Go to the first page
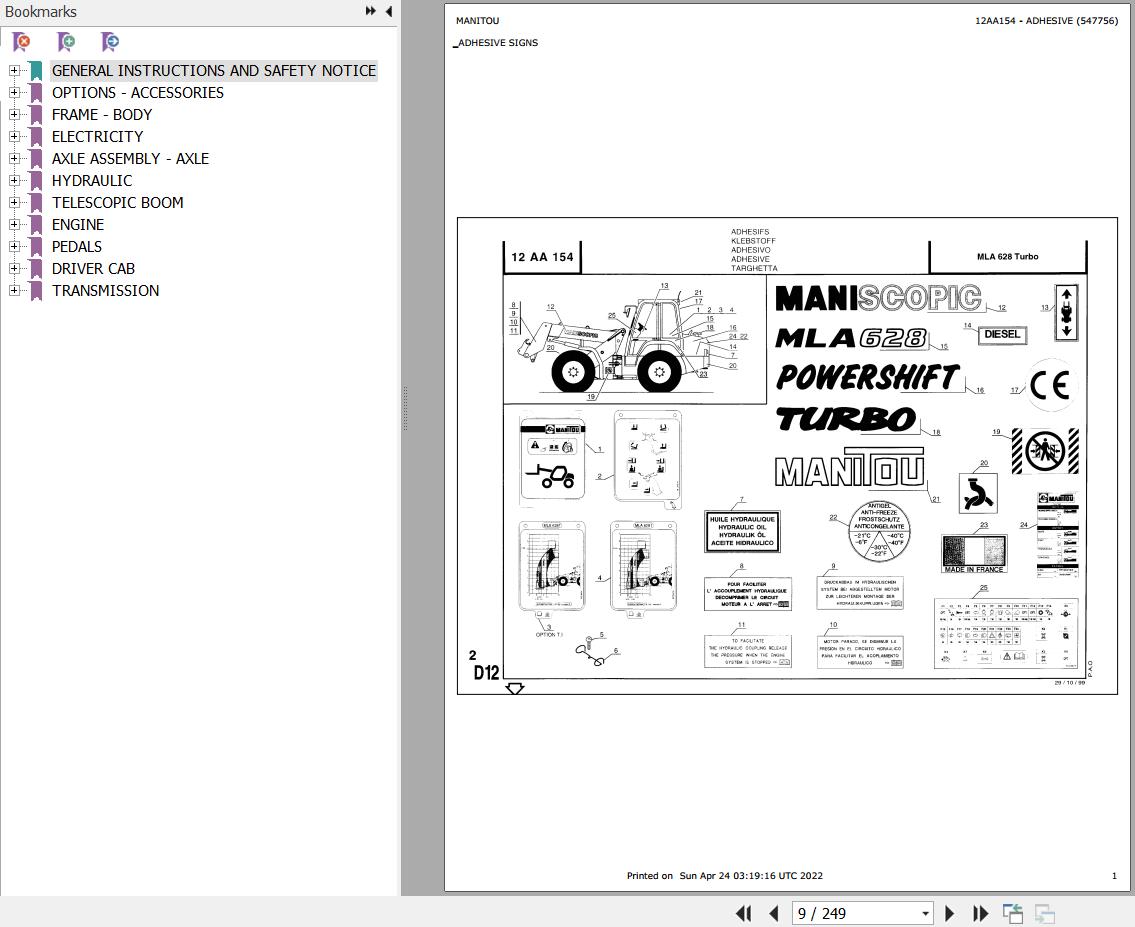The height and width of the screenshot is (927, 1135). tap(743, 913)
